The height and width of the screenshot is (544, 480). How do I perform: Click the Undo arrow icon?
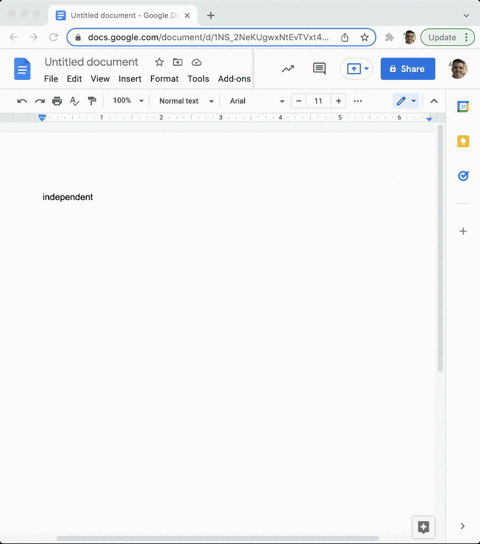pyautogui.click(x=22, y=101)
